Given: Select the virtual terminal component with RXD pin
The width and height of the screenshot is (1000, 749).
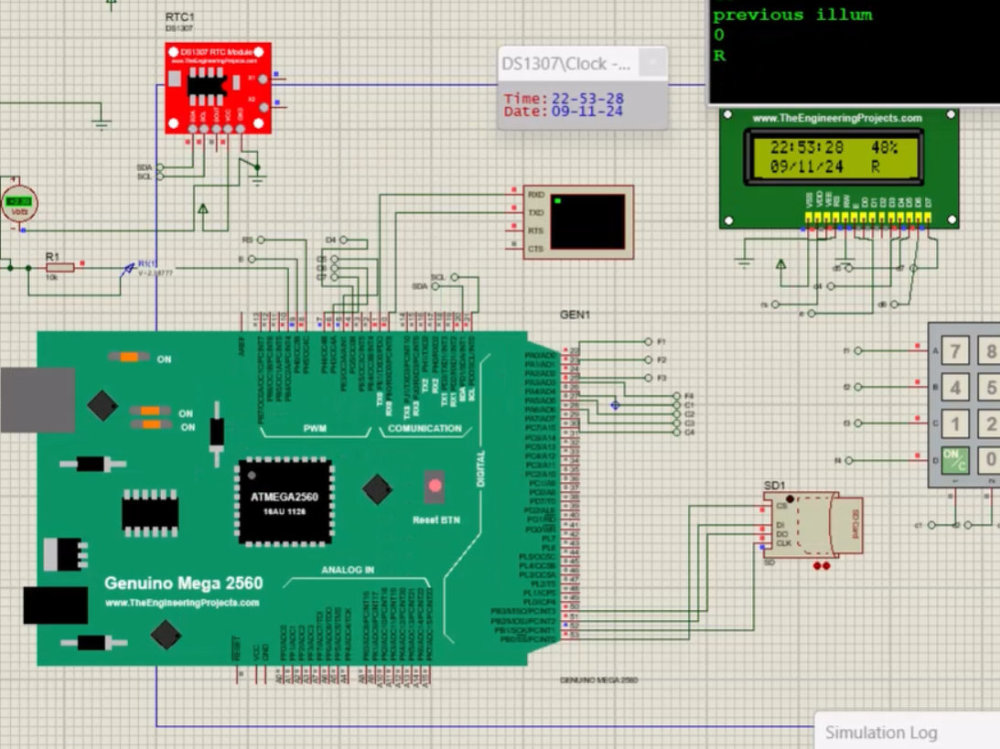Looking at the screenshot, I should tap(578, 222).
